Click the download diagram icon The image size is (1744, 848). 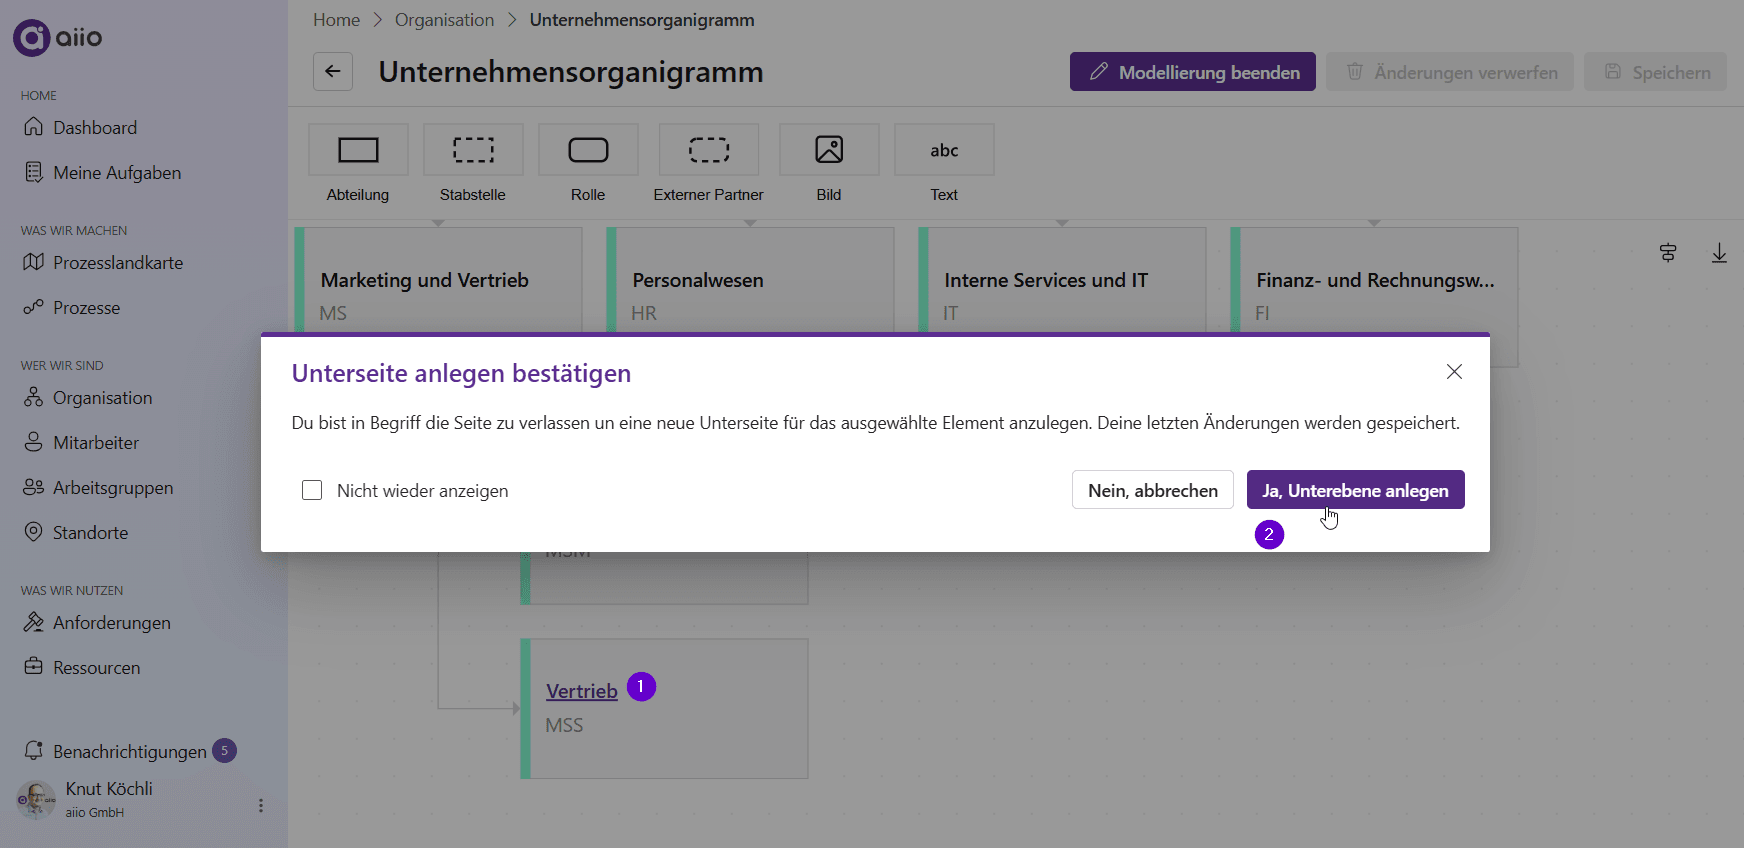(1719, 253)
